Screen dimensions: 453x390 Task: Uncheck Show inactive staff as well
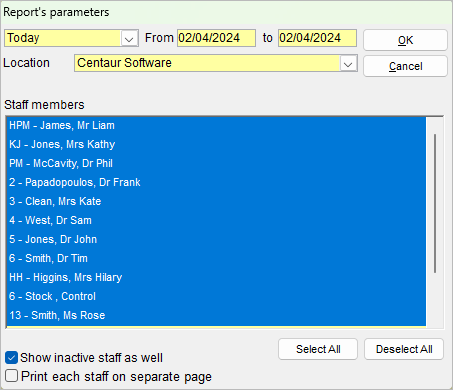(x=11, y=358)
